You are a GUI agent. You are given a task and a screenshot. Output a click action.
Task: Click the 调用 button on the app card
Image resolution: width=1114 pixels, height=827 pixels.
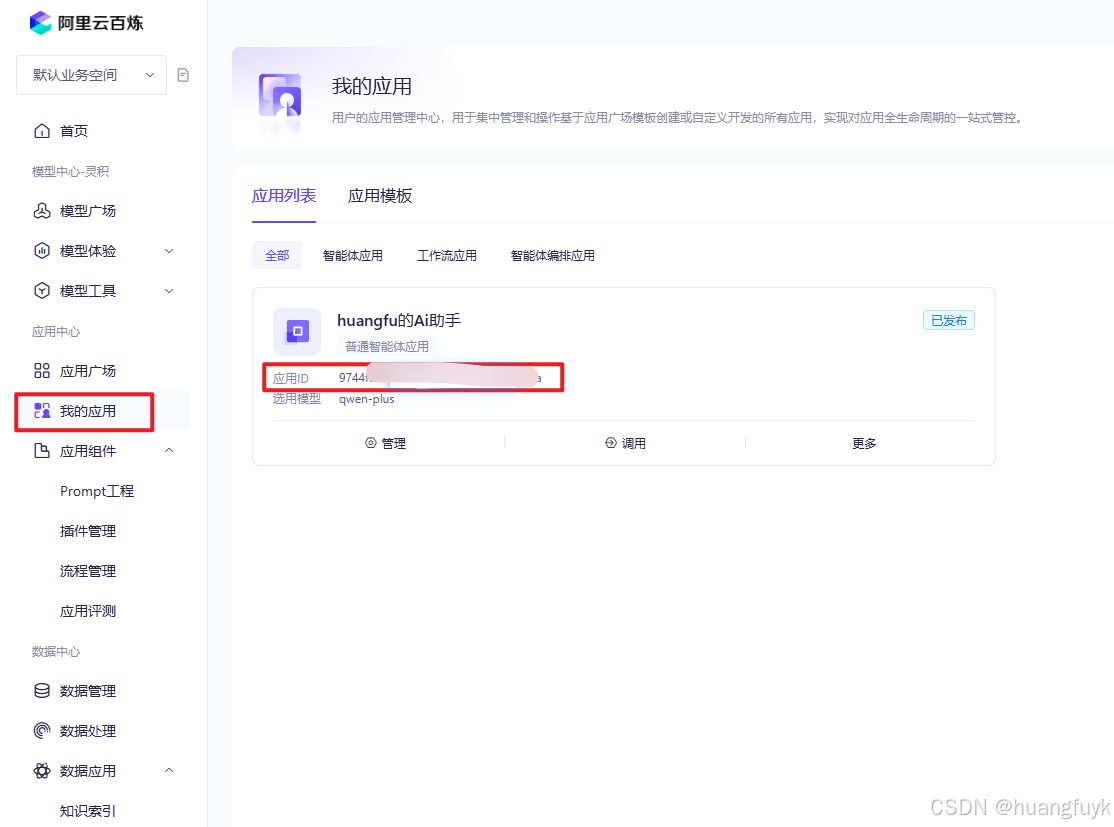625,443
